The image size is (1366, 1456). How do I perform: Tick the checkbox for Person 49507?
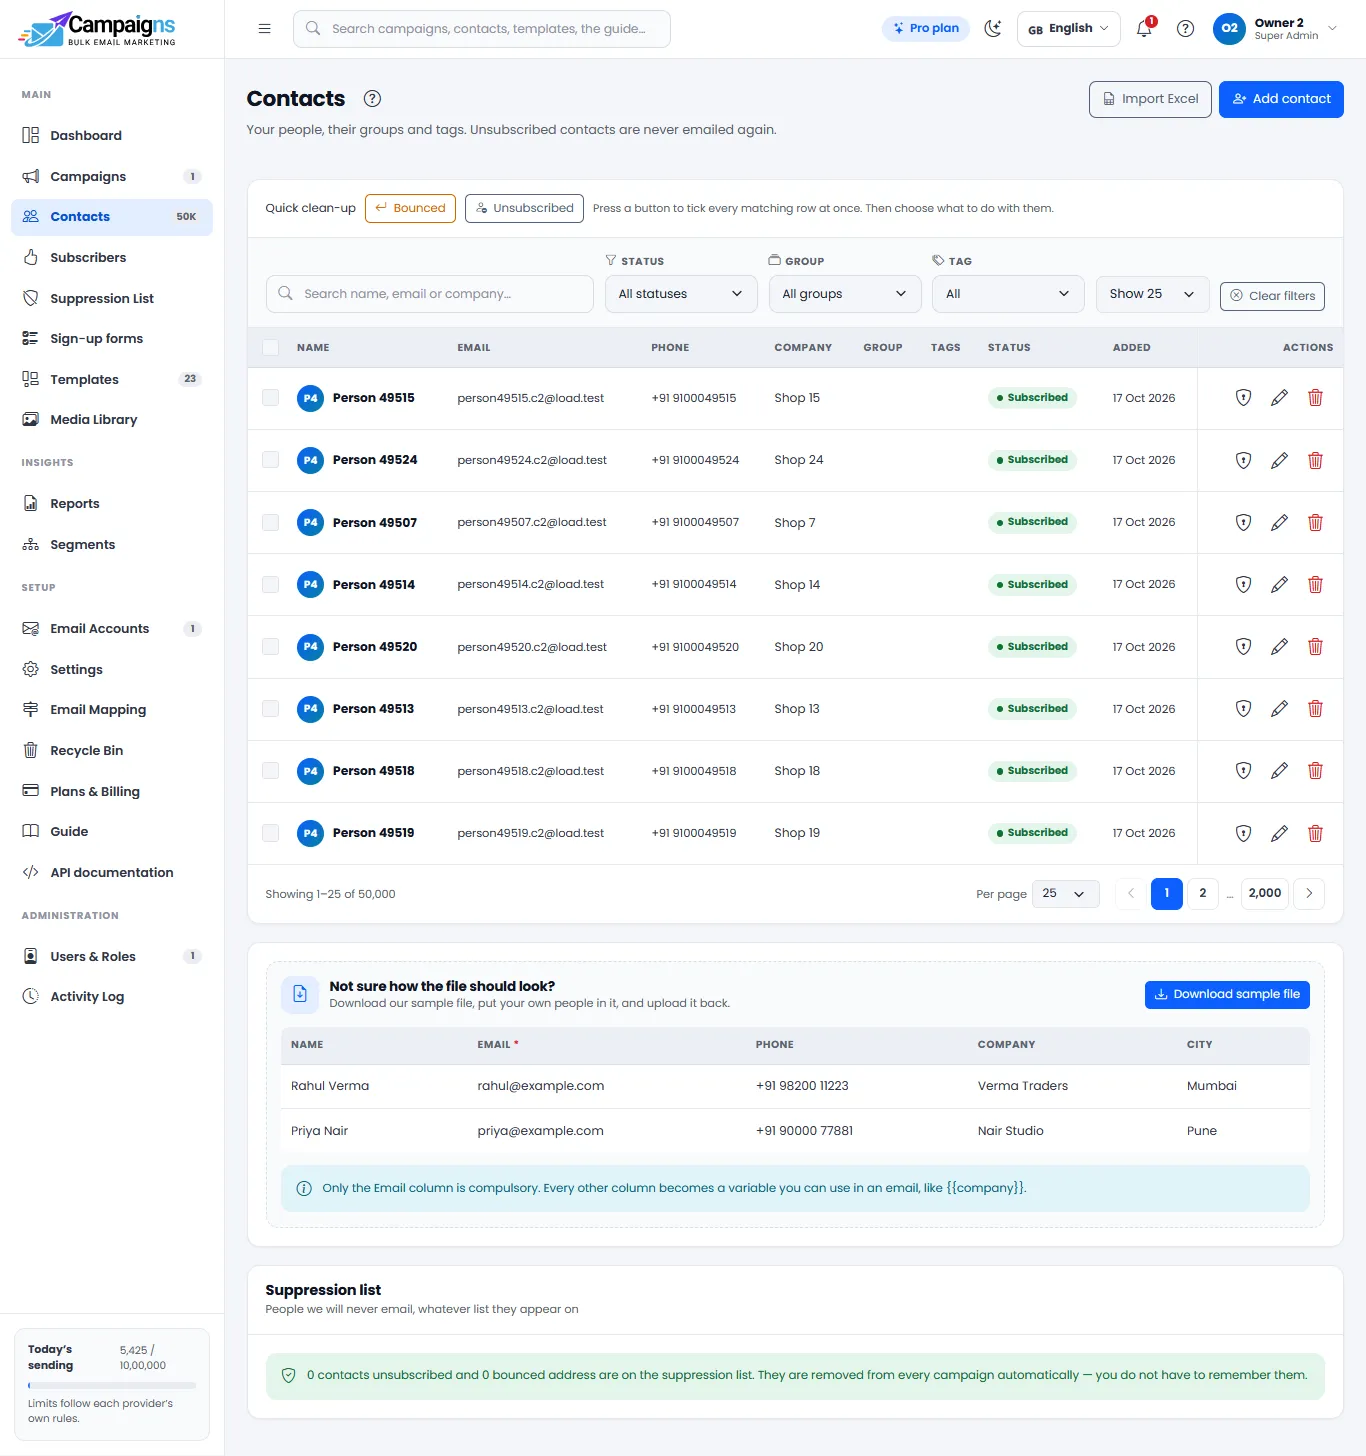[x=270, y=522]
